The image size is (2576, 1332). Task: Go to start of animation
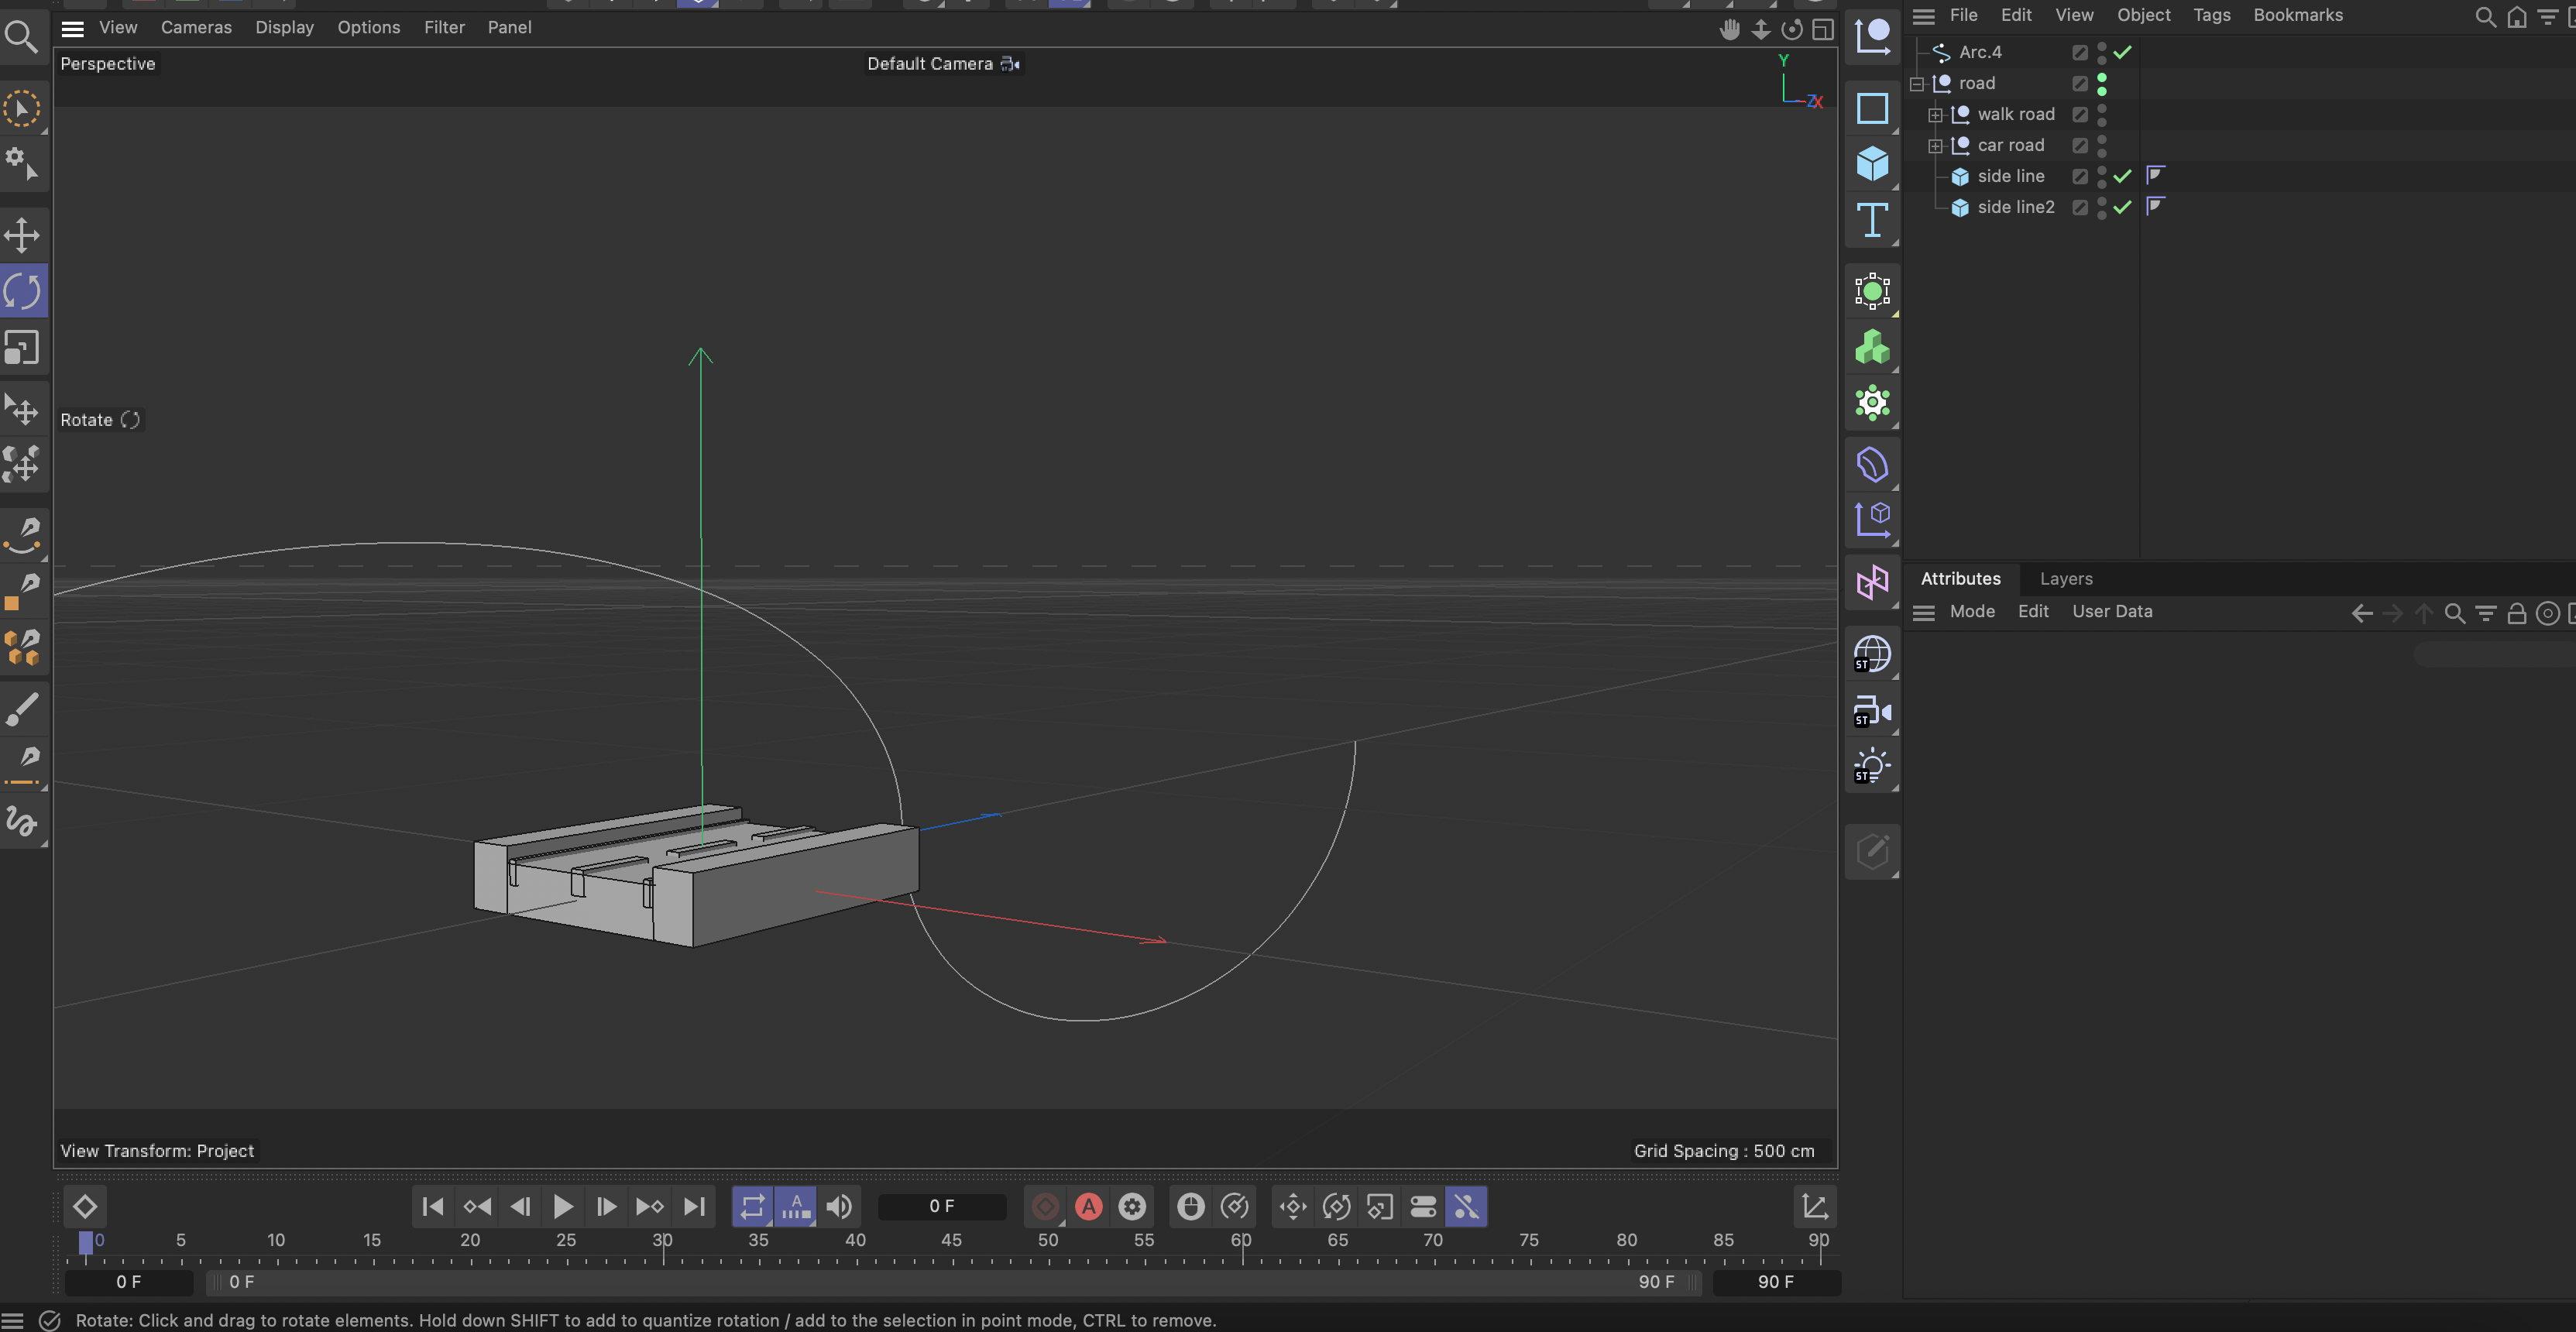pos(433,1207)
